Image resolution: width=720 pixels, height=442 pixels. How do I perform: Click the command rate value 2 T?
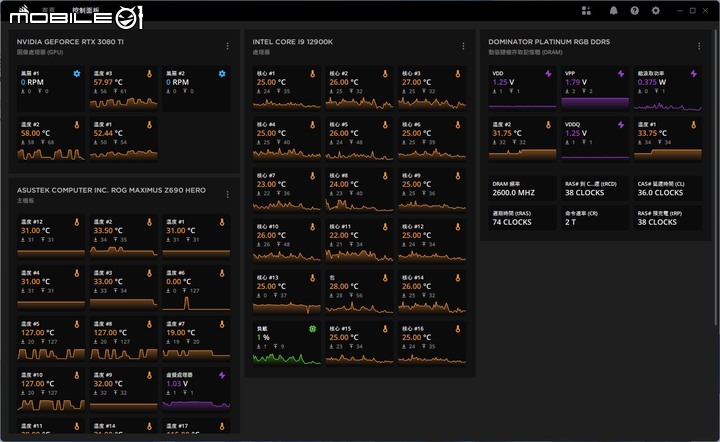(x=570, y=222)
